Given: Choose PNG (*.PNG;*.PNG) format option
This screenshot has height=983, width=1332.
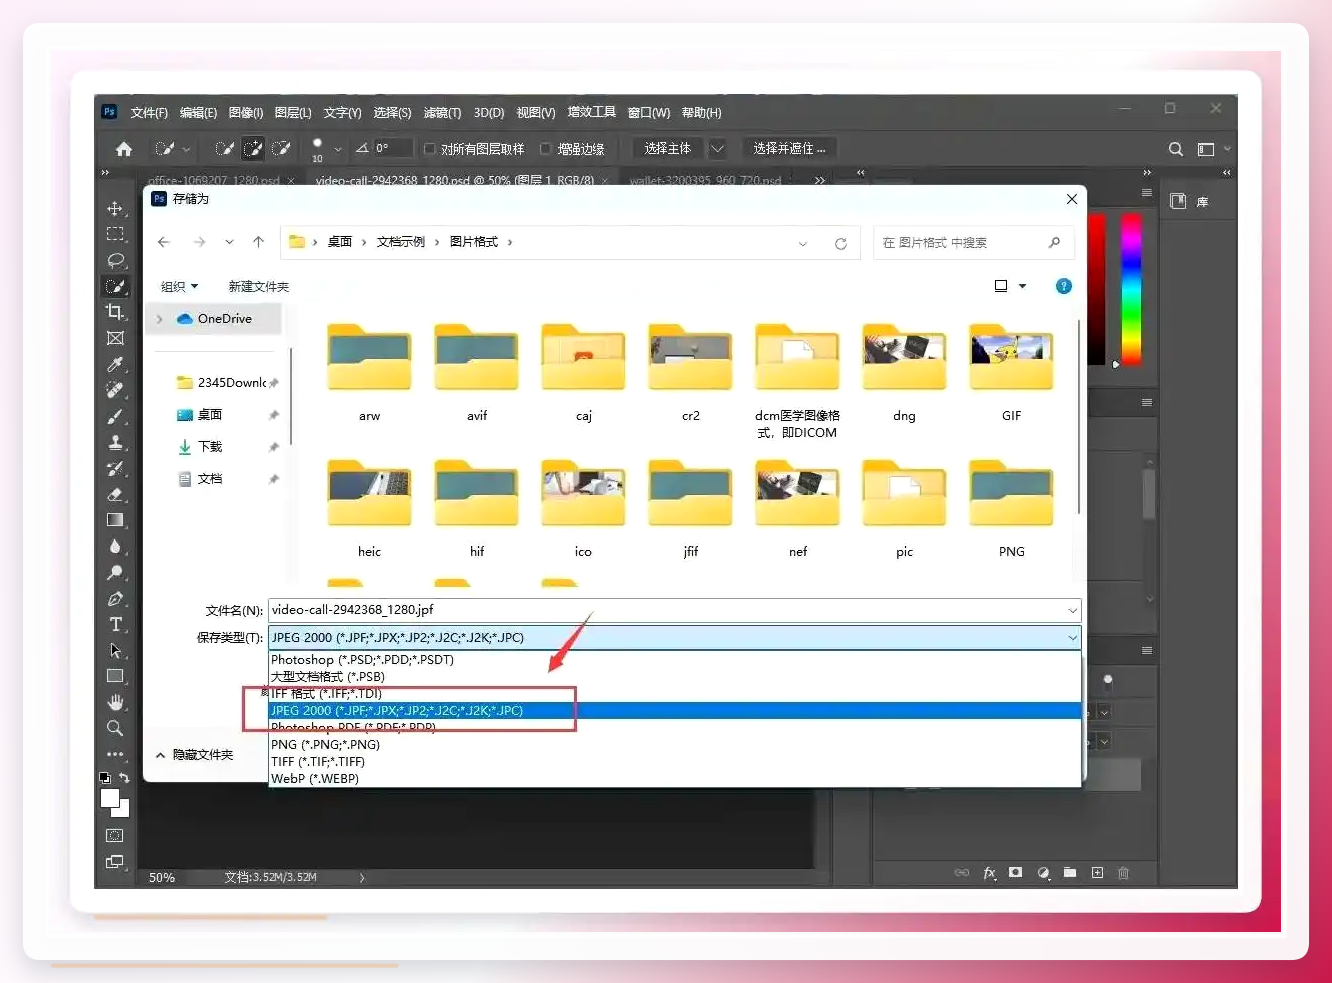Looking at the screenshot, I should tap(675, 745).
